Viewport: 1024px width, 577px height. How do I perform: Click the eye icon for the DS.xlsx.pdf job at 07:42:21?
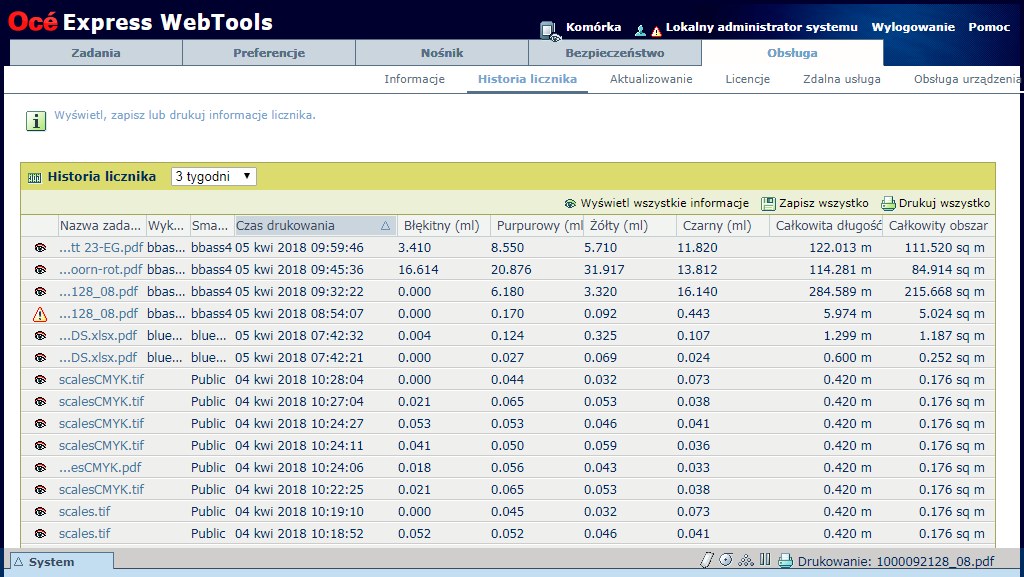point(40,358)
